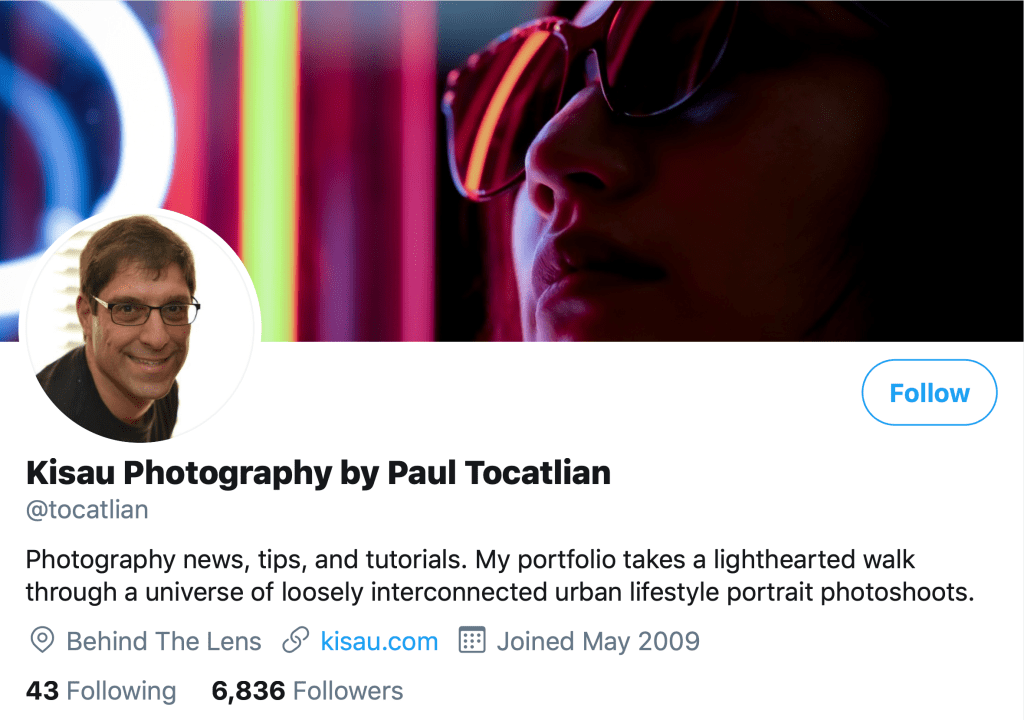This screenshot has height=720, width=1024.
Task: Select the @tocatlian username handle
Action: click(x=86, y=509)
